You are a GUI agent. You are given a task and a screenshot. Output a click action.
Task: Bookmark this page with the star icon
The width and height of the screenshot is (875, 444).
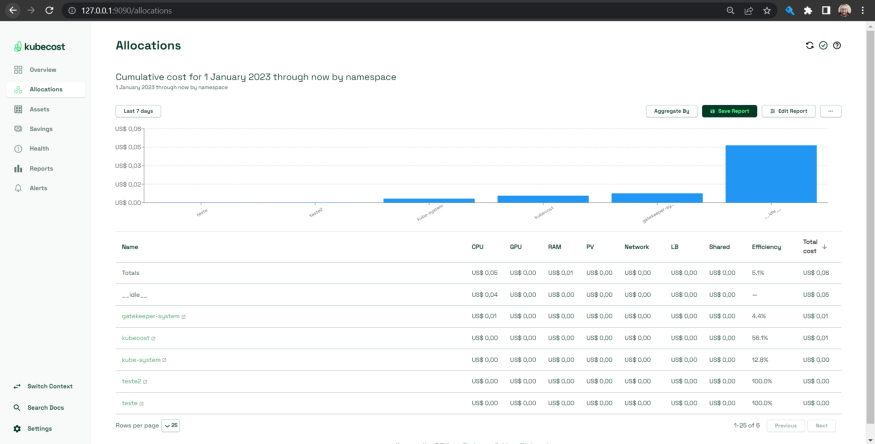point(767,10)
